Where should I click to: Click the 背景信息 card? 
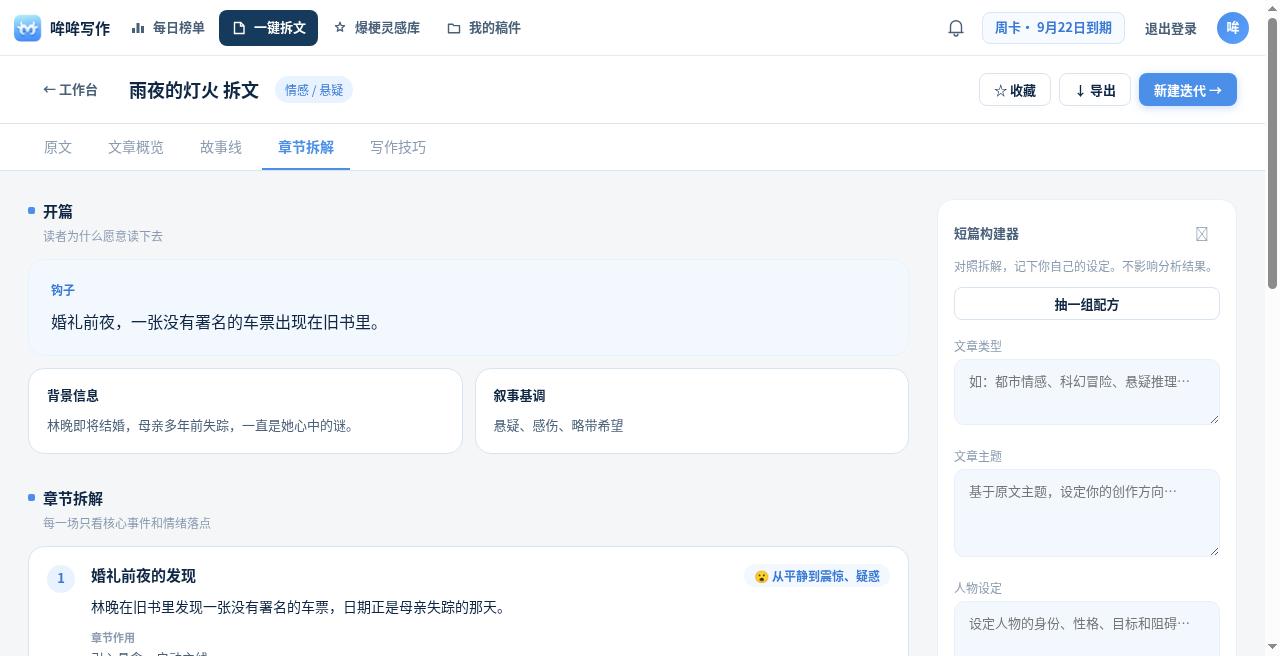point(245,411)
